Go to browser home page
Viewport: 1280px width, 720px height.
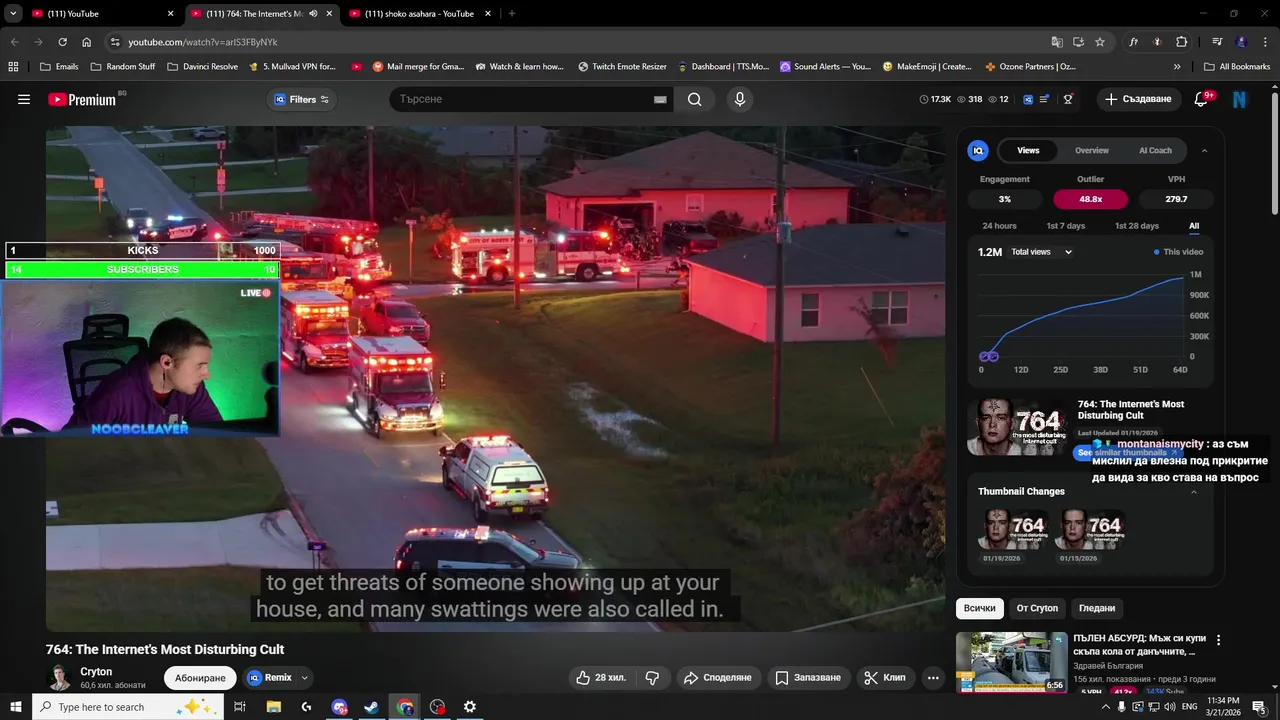tap(87, 42)
